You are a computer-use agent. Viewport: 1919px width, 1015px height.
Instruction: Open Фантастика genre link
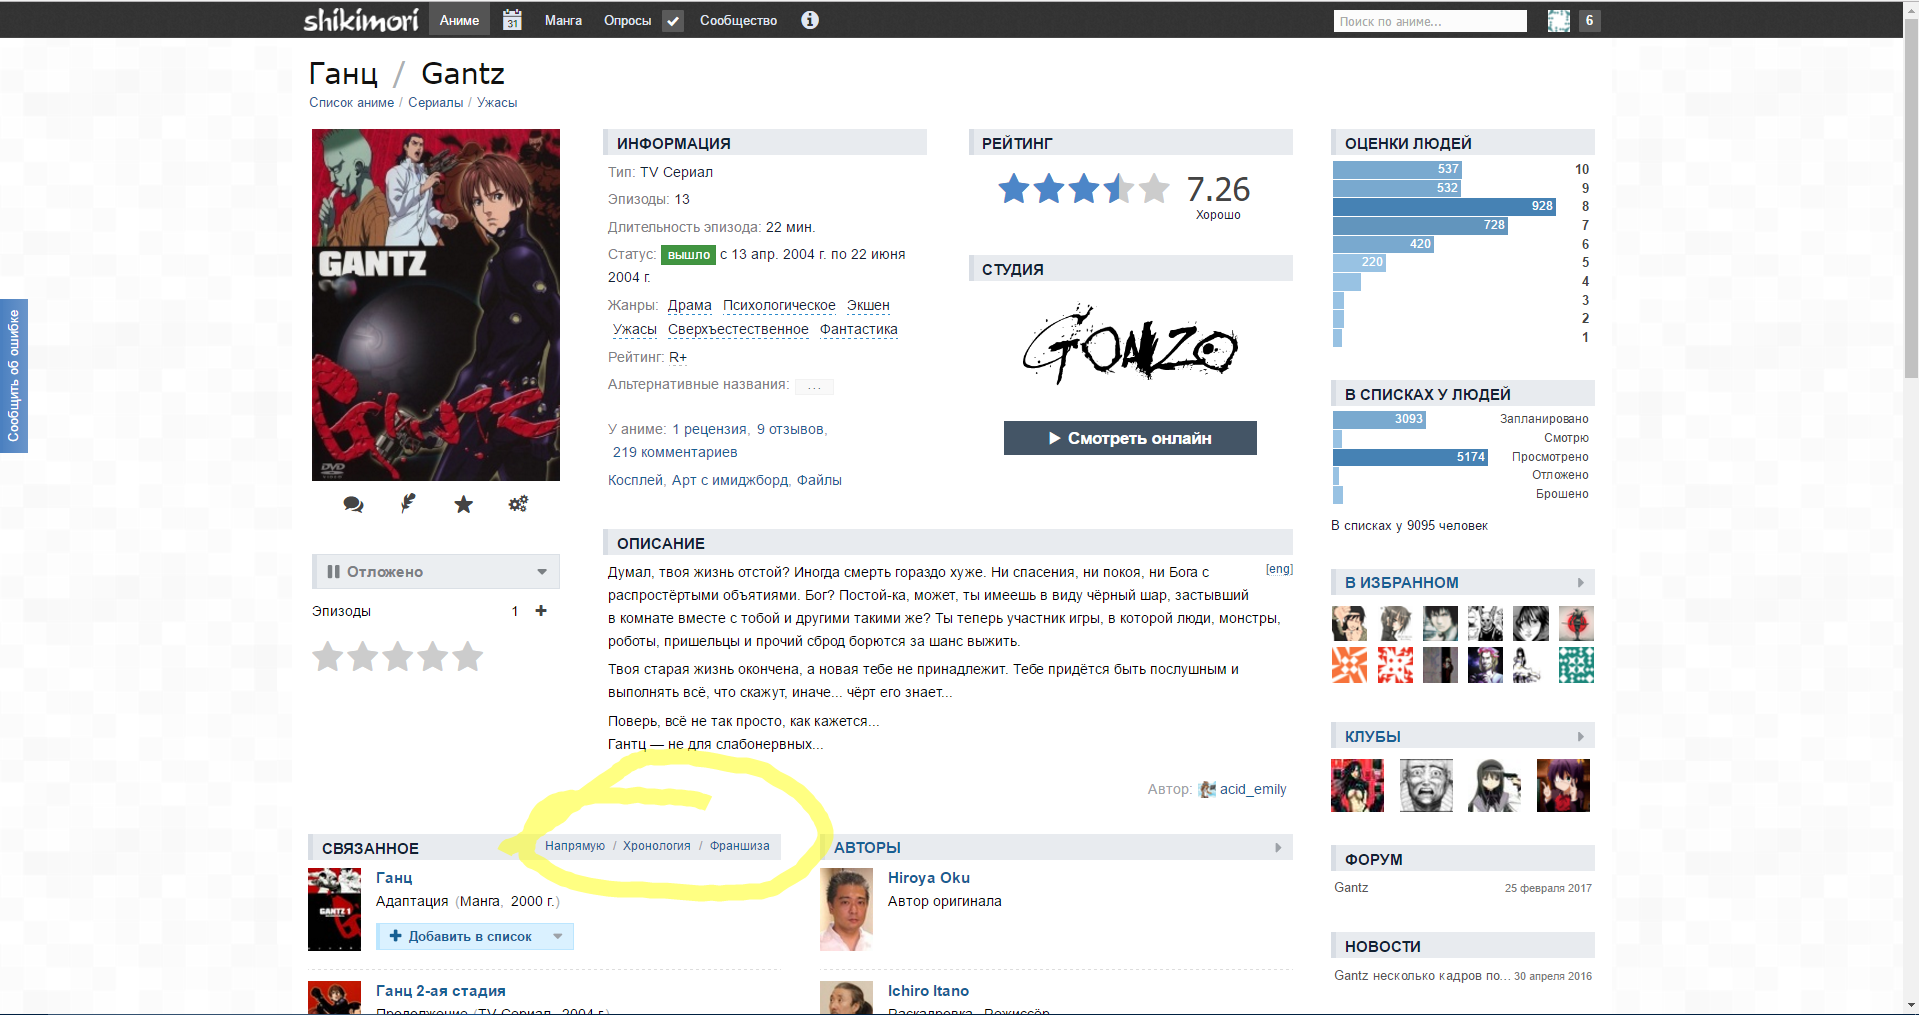(859, 330)
